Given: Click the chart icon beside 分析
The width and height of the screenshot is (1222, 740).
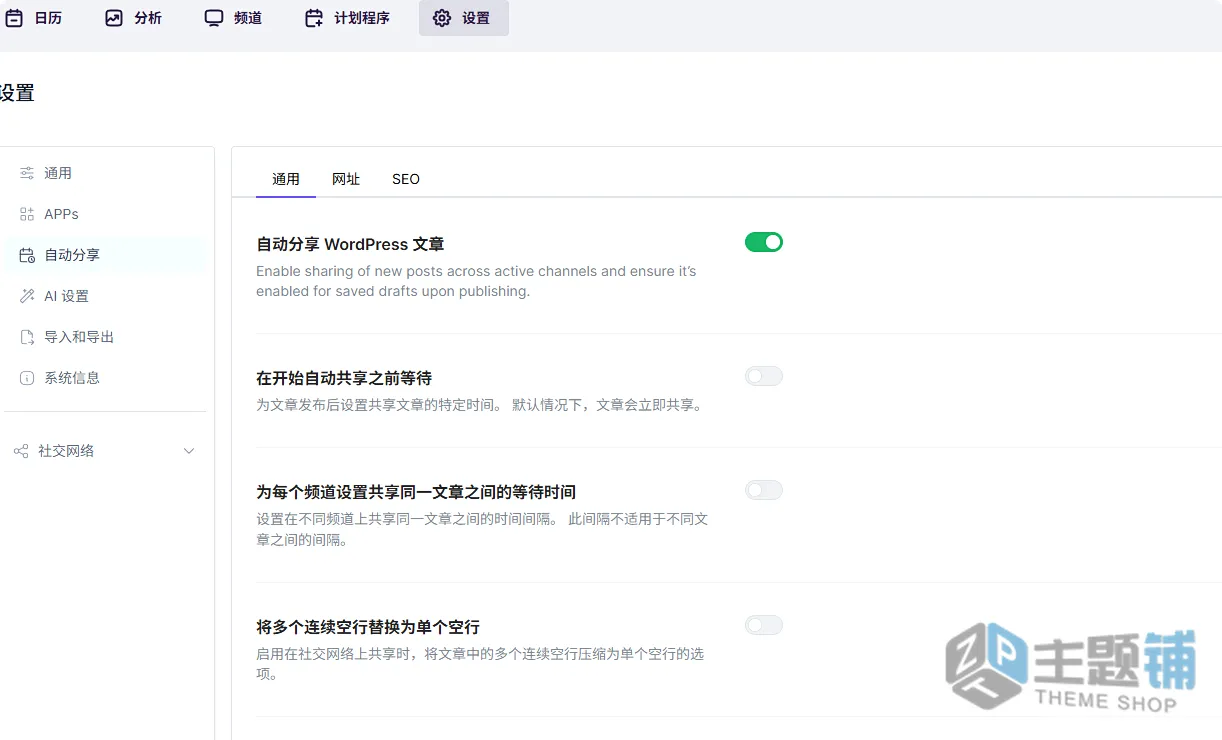Looking at the screenshot, I should click(114, 18).
